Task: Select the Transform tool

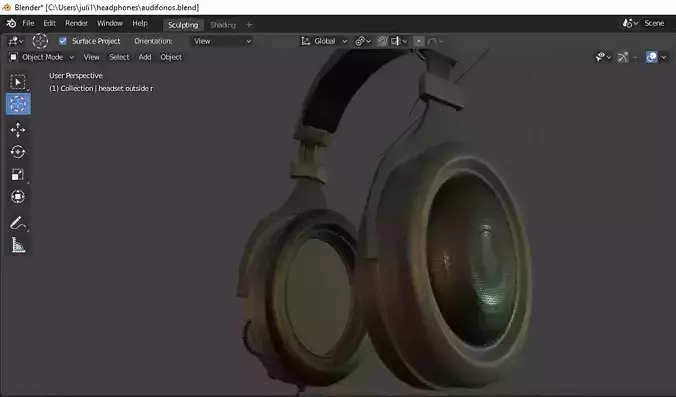Action: pyautogui.click(x=18, y=197)
